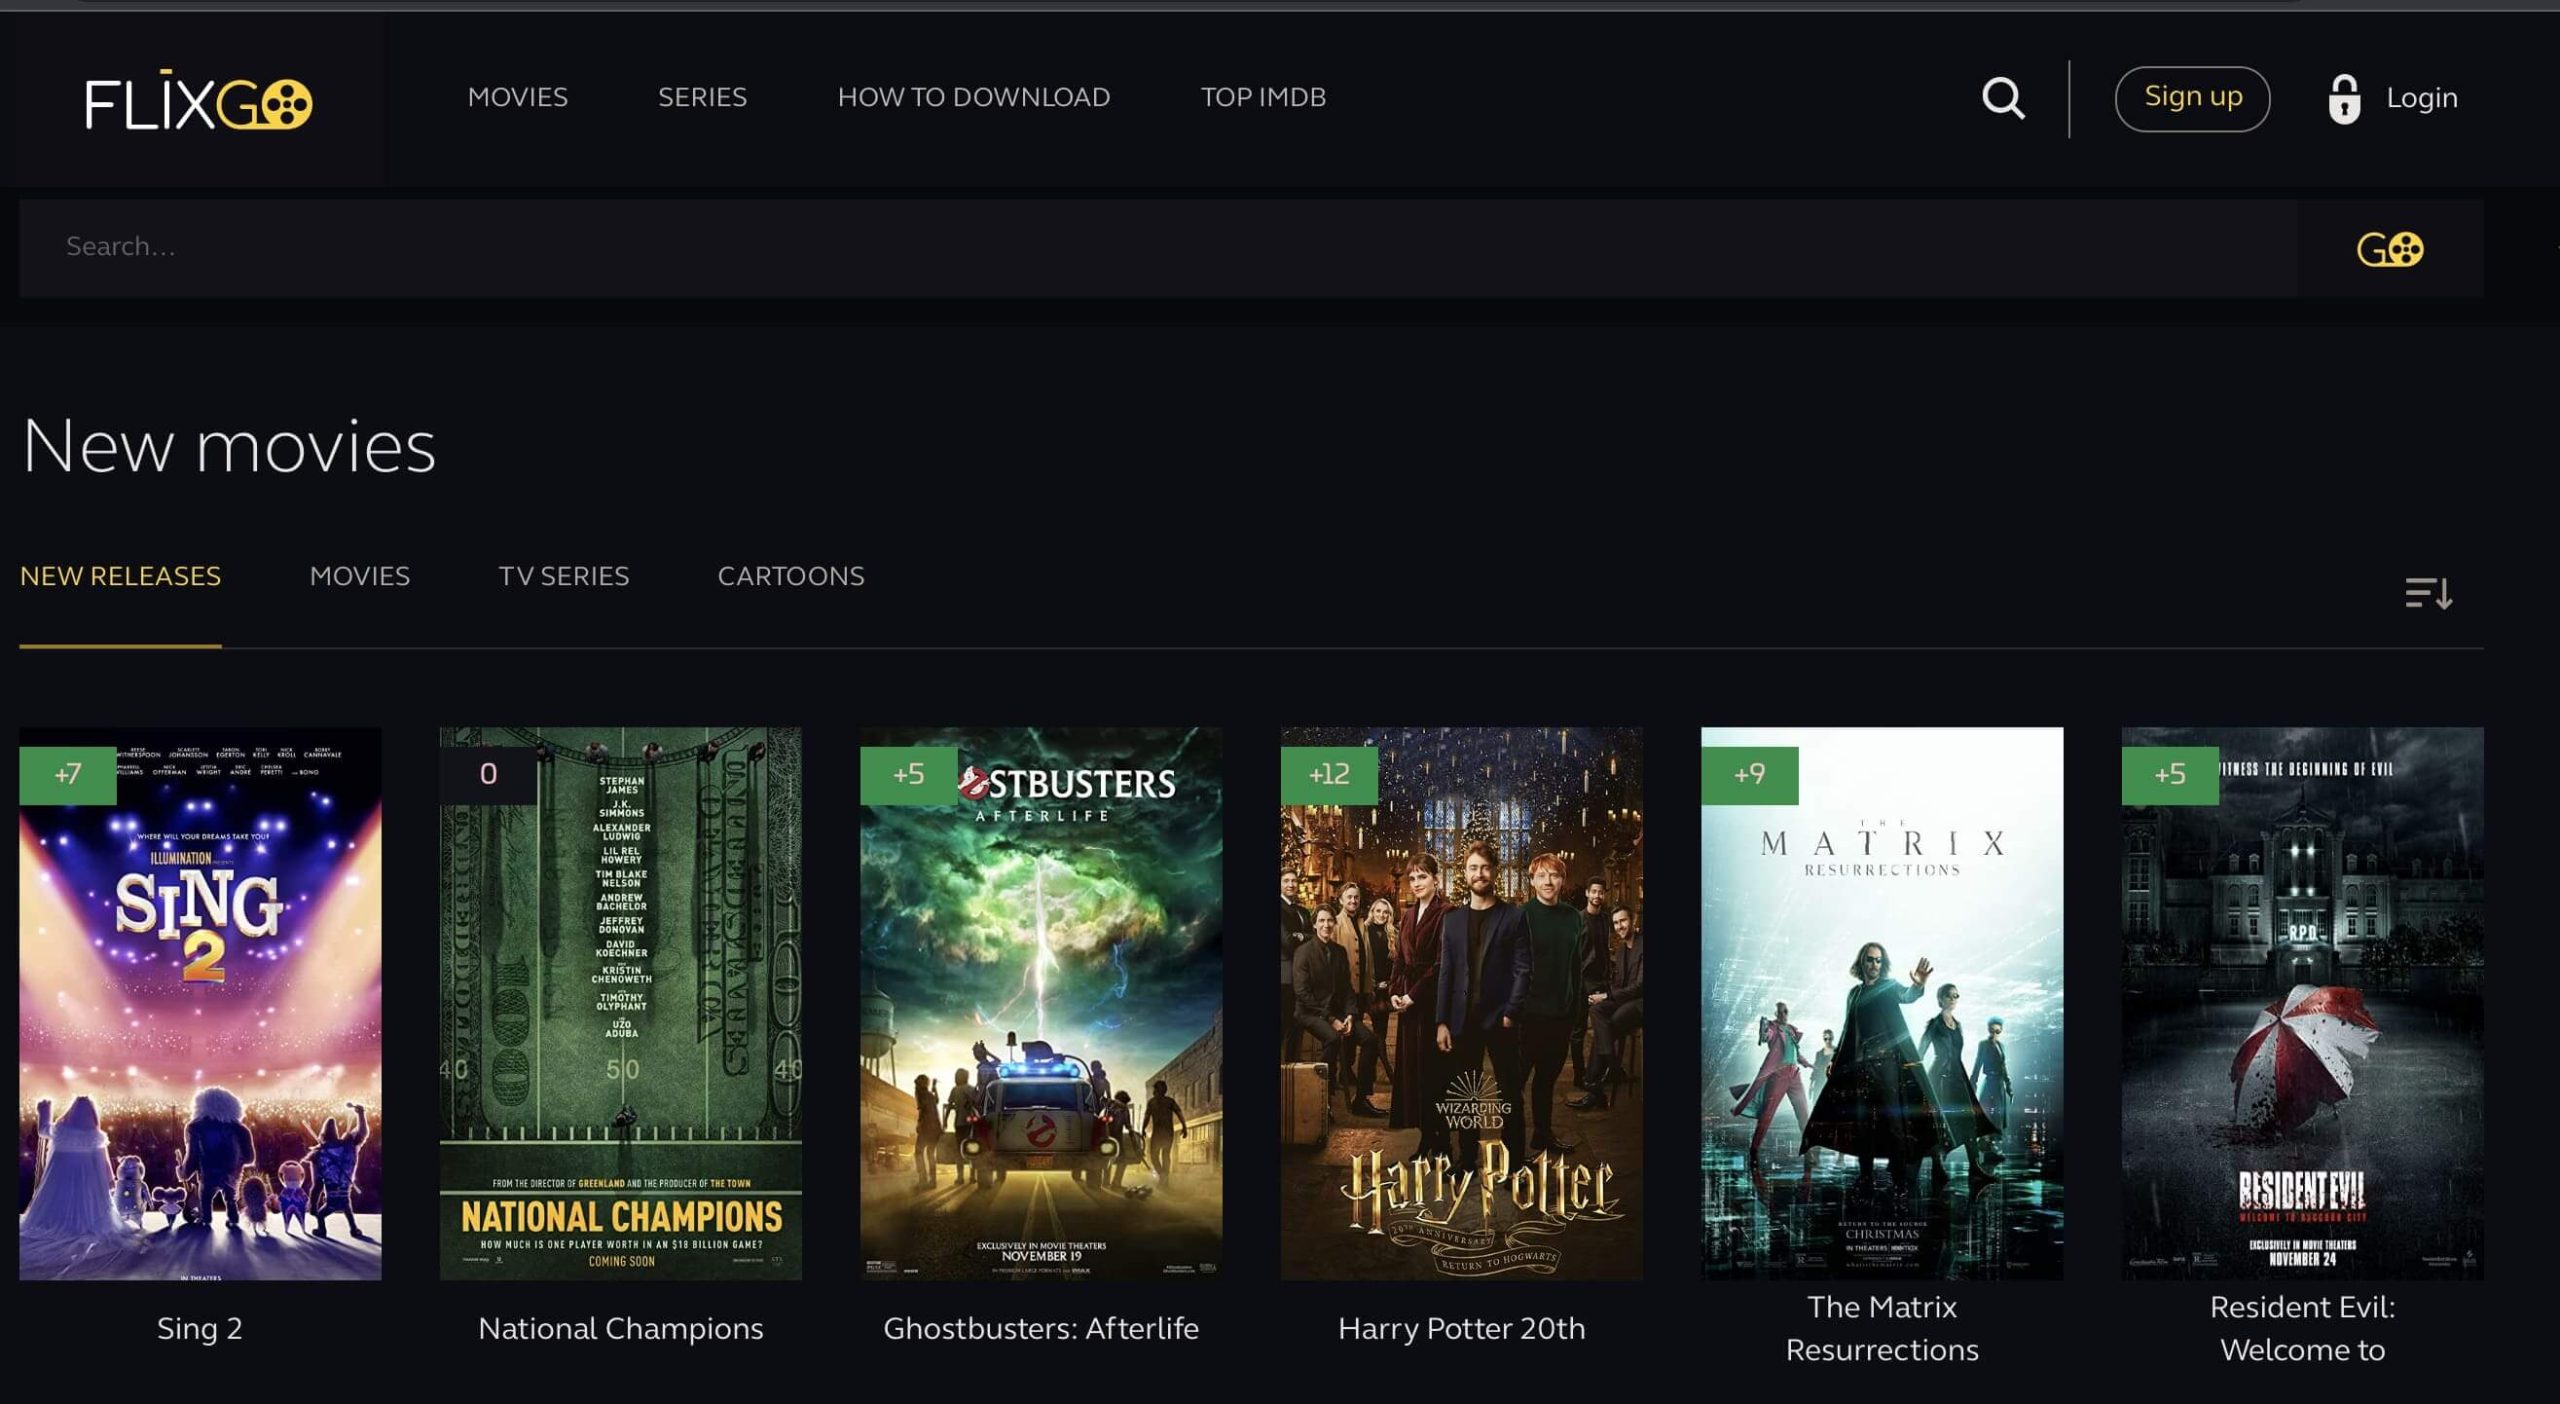This screenshot has width=2560, height=1404.
Task: Click the FLIXGO logo
Action: [196, 100]
